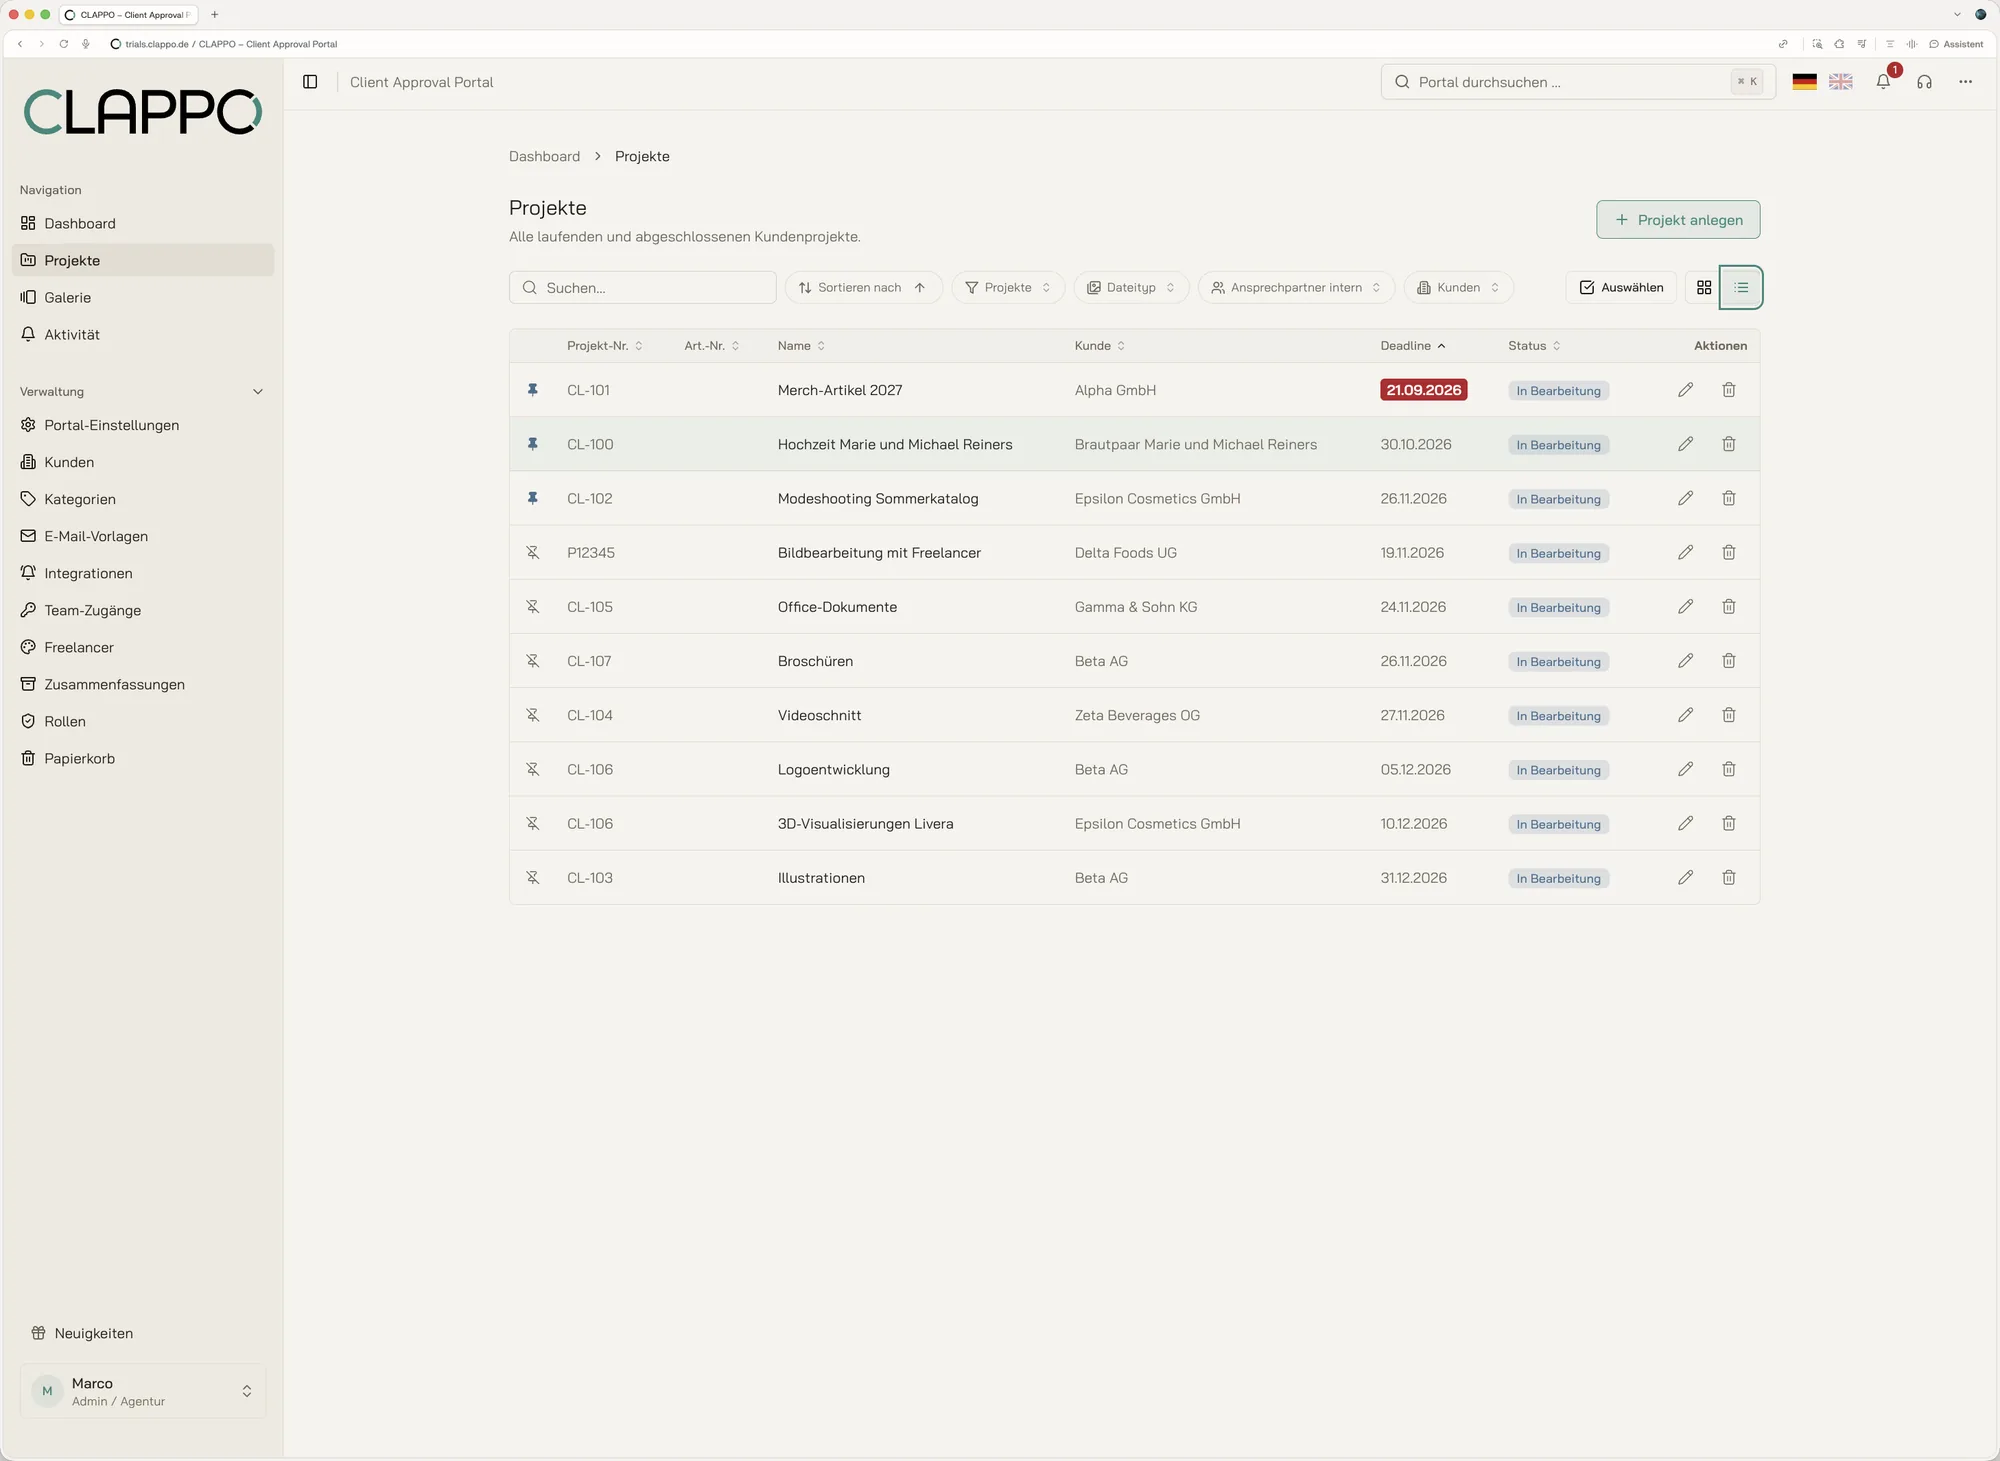
Task: Edit the Logoentwicklung project
Action: point(1685,769)
